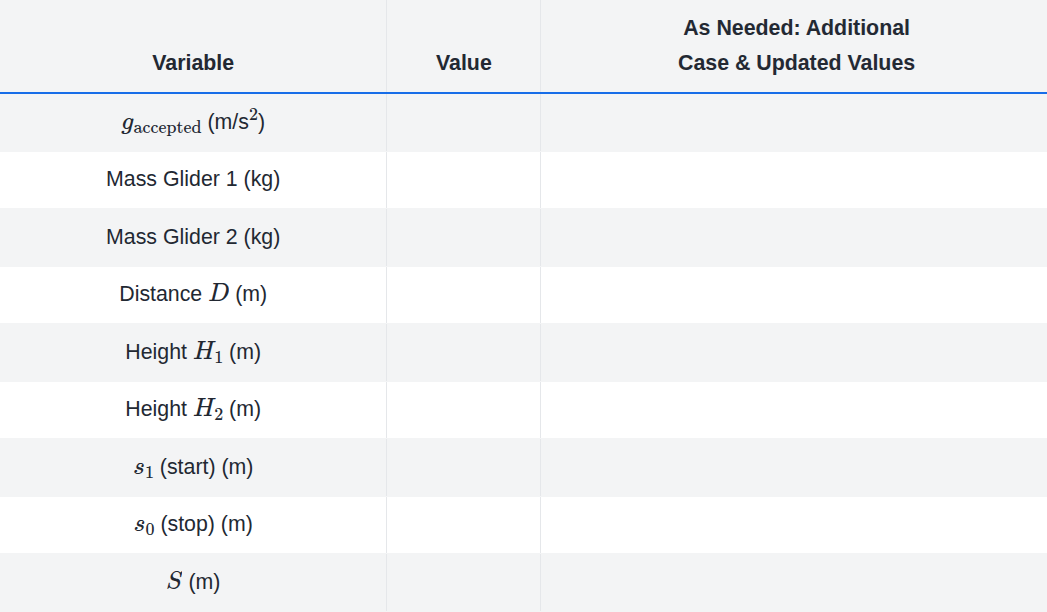The image size is (1047, 612).
Task: Select the Mass Glider 1 Value cell
Action: click(x=463, y=180)
